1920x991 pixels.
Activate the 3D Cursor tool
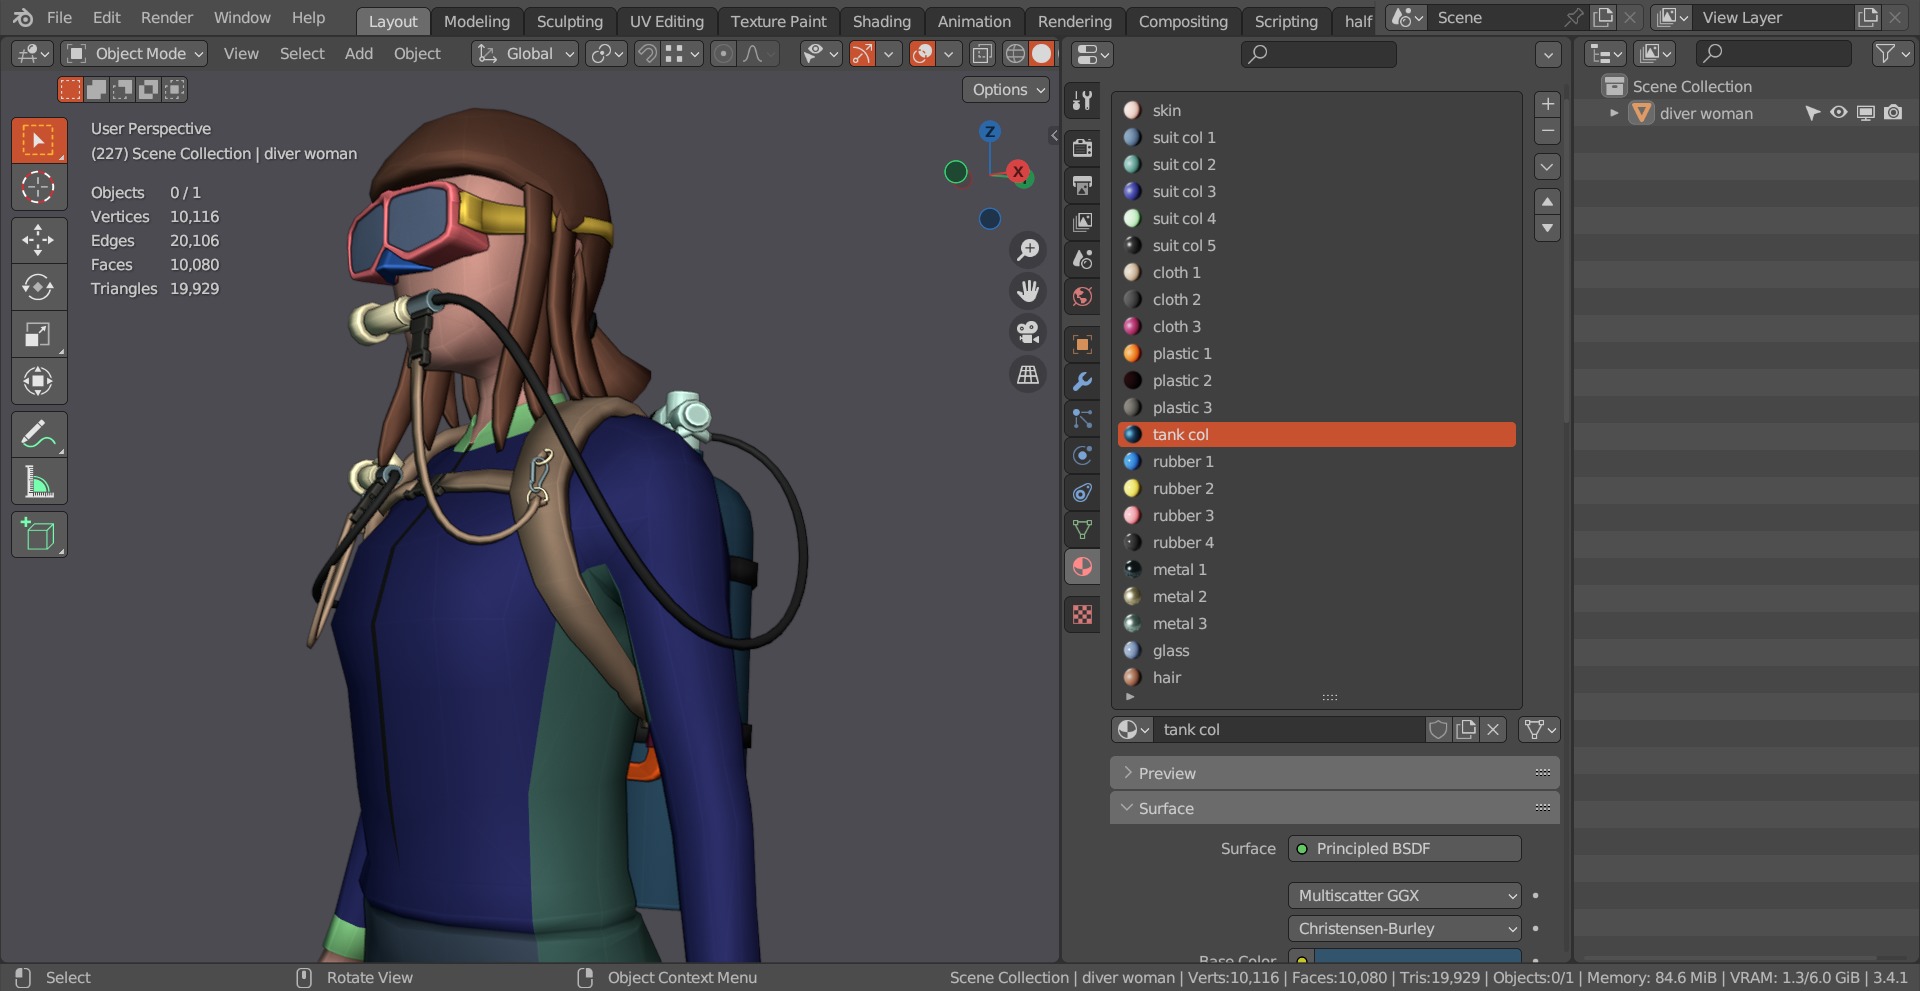tap(39, 187)
